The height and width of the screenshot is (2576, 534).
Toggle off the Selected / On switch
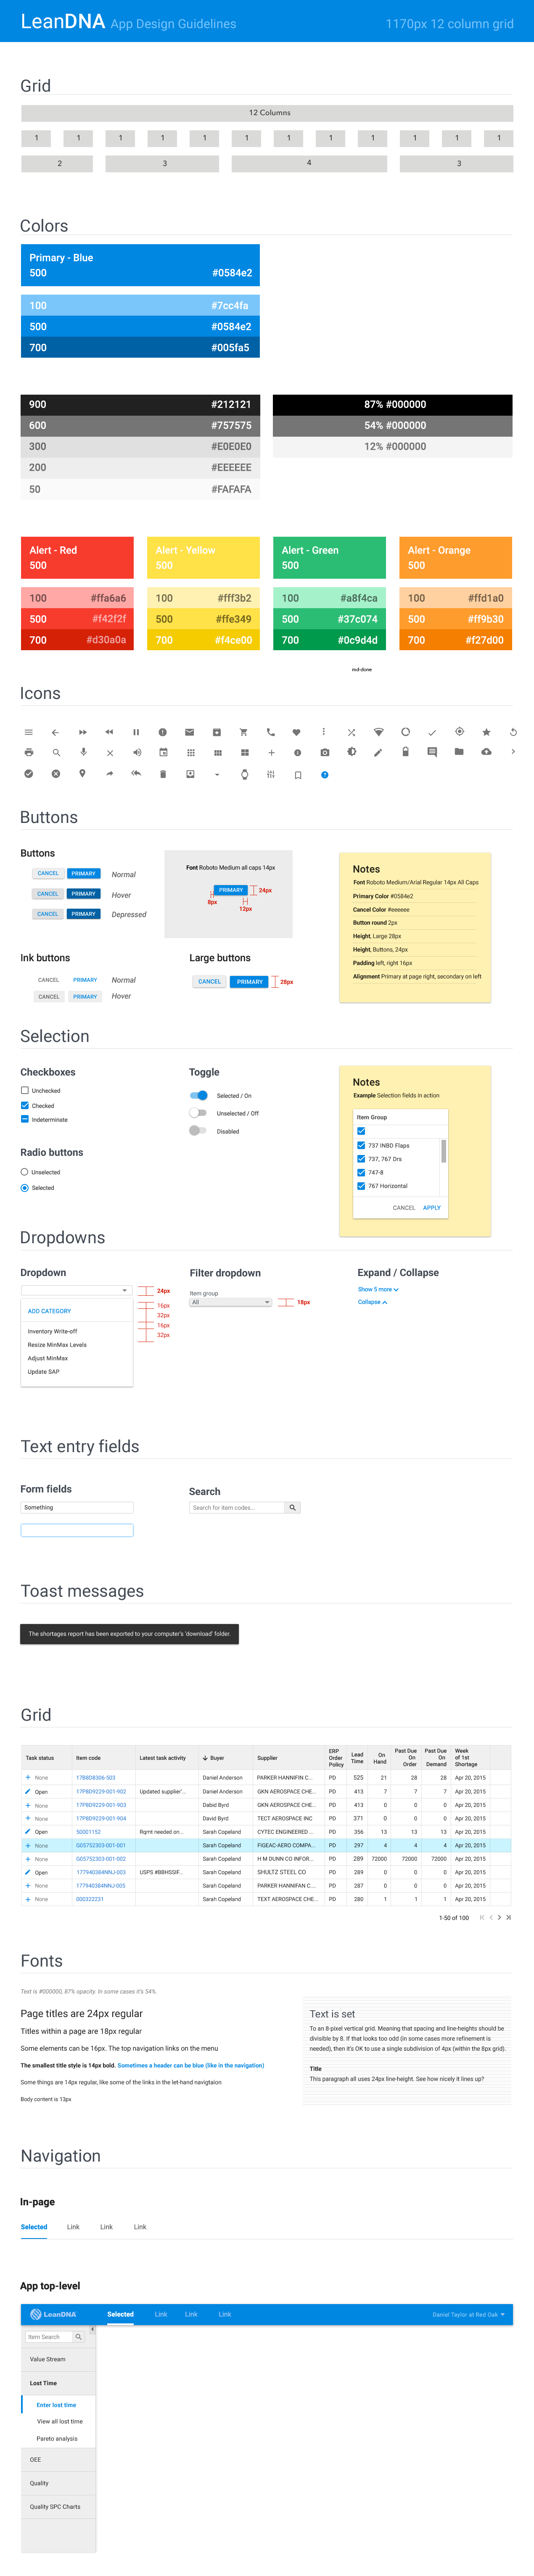click(x=199, y=1095)
